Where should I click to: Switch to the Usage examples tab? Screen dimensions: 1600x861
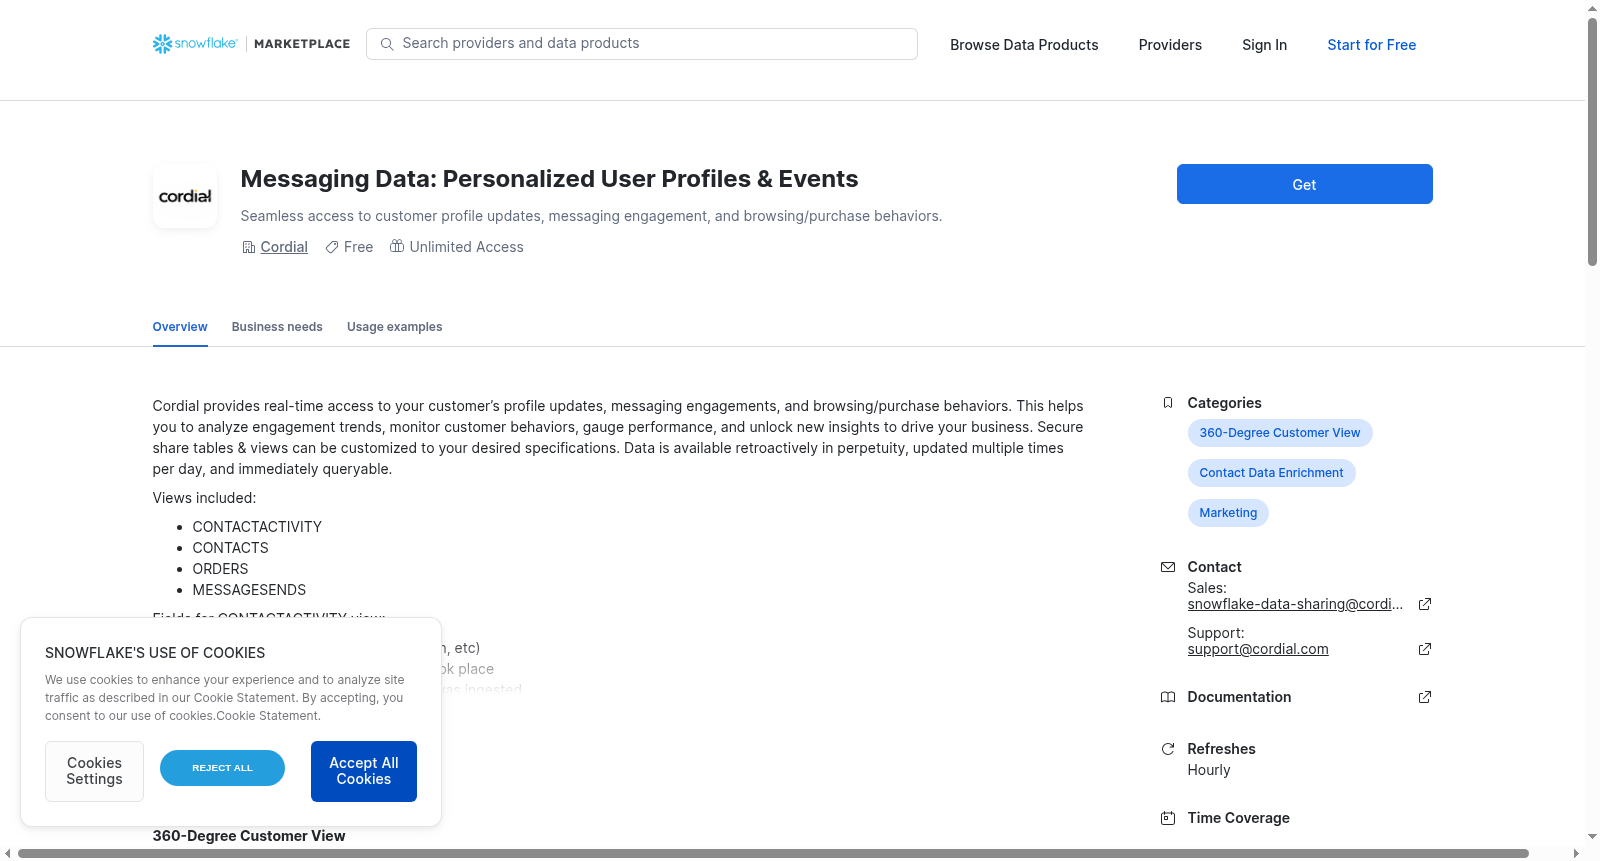click(394, 327)
